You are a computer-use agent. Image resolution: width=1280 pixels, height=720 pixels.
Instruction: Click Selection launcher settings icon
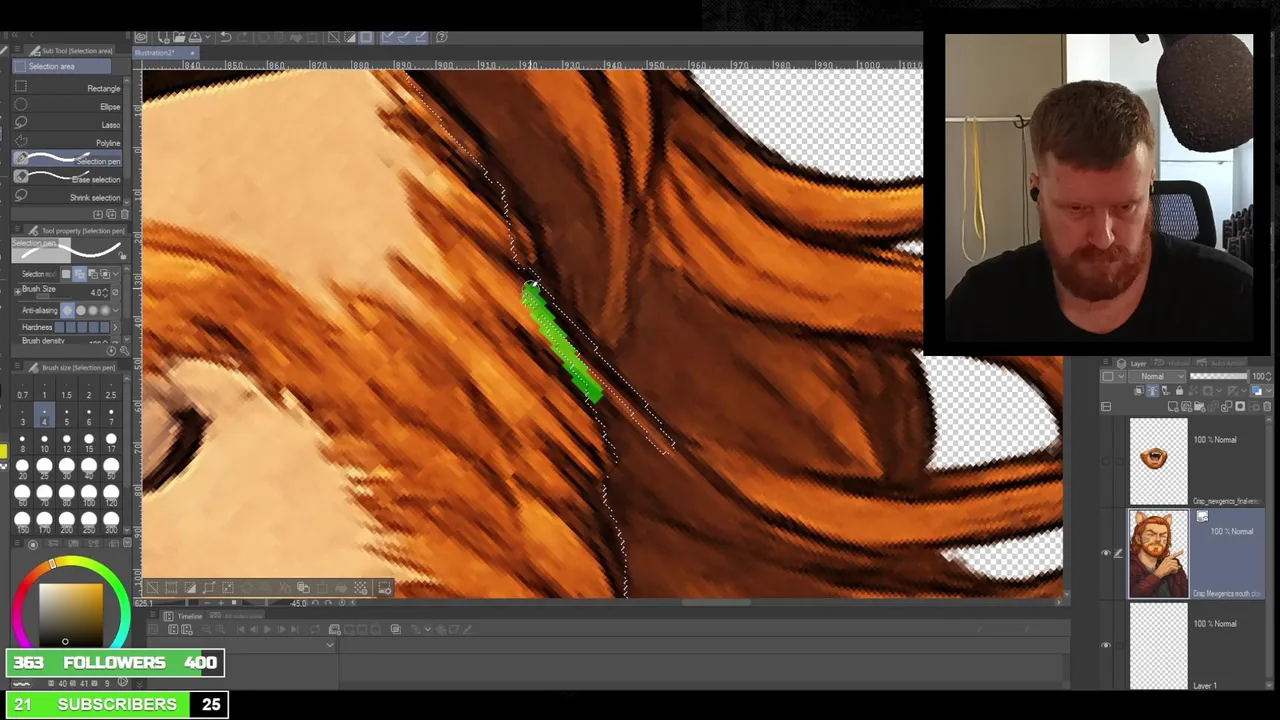[385, 588]
